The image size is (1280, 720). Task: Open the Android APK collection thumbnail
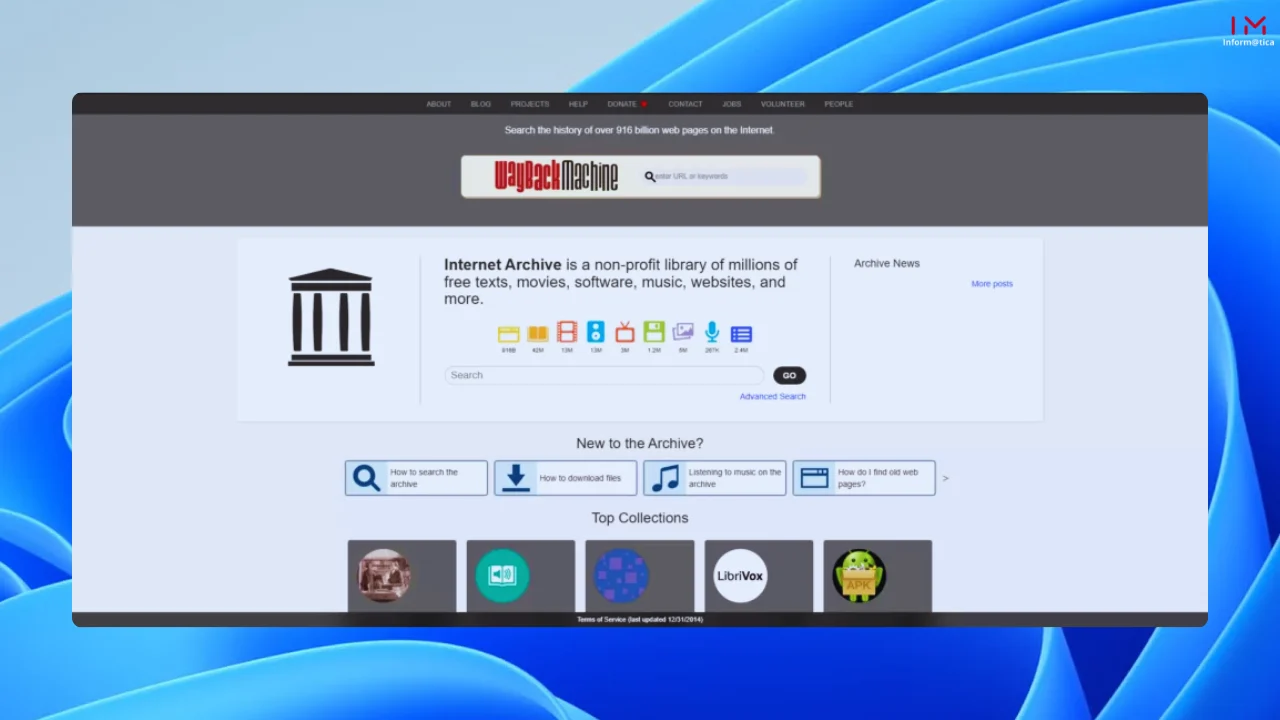click(x=859, y=576)
